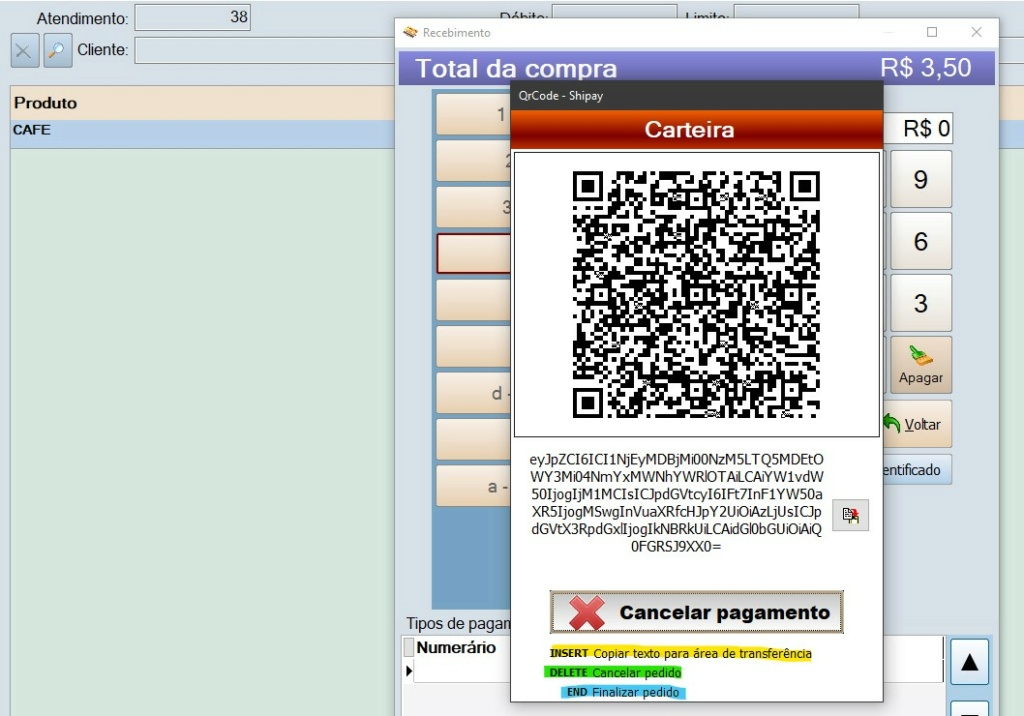This screenshot has width=1024, height=716.
Task: Click the QR code image
Action: pos(697,293)
